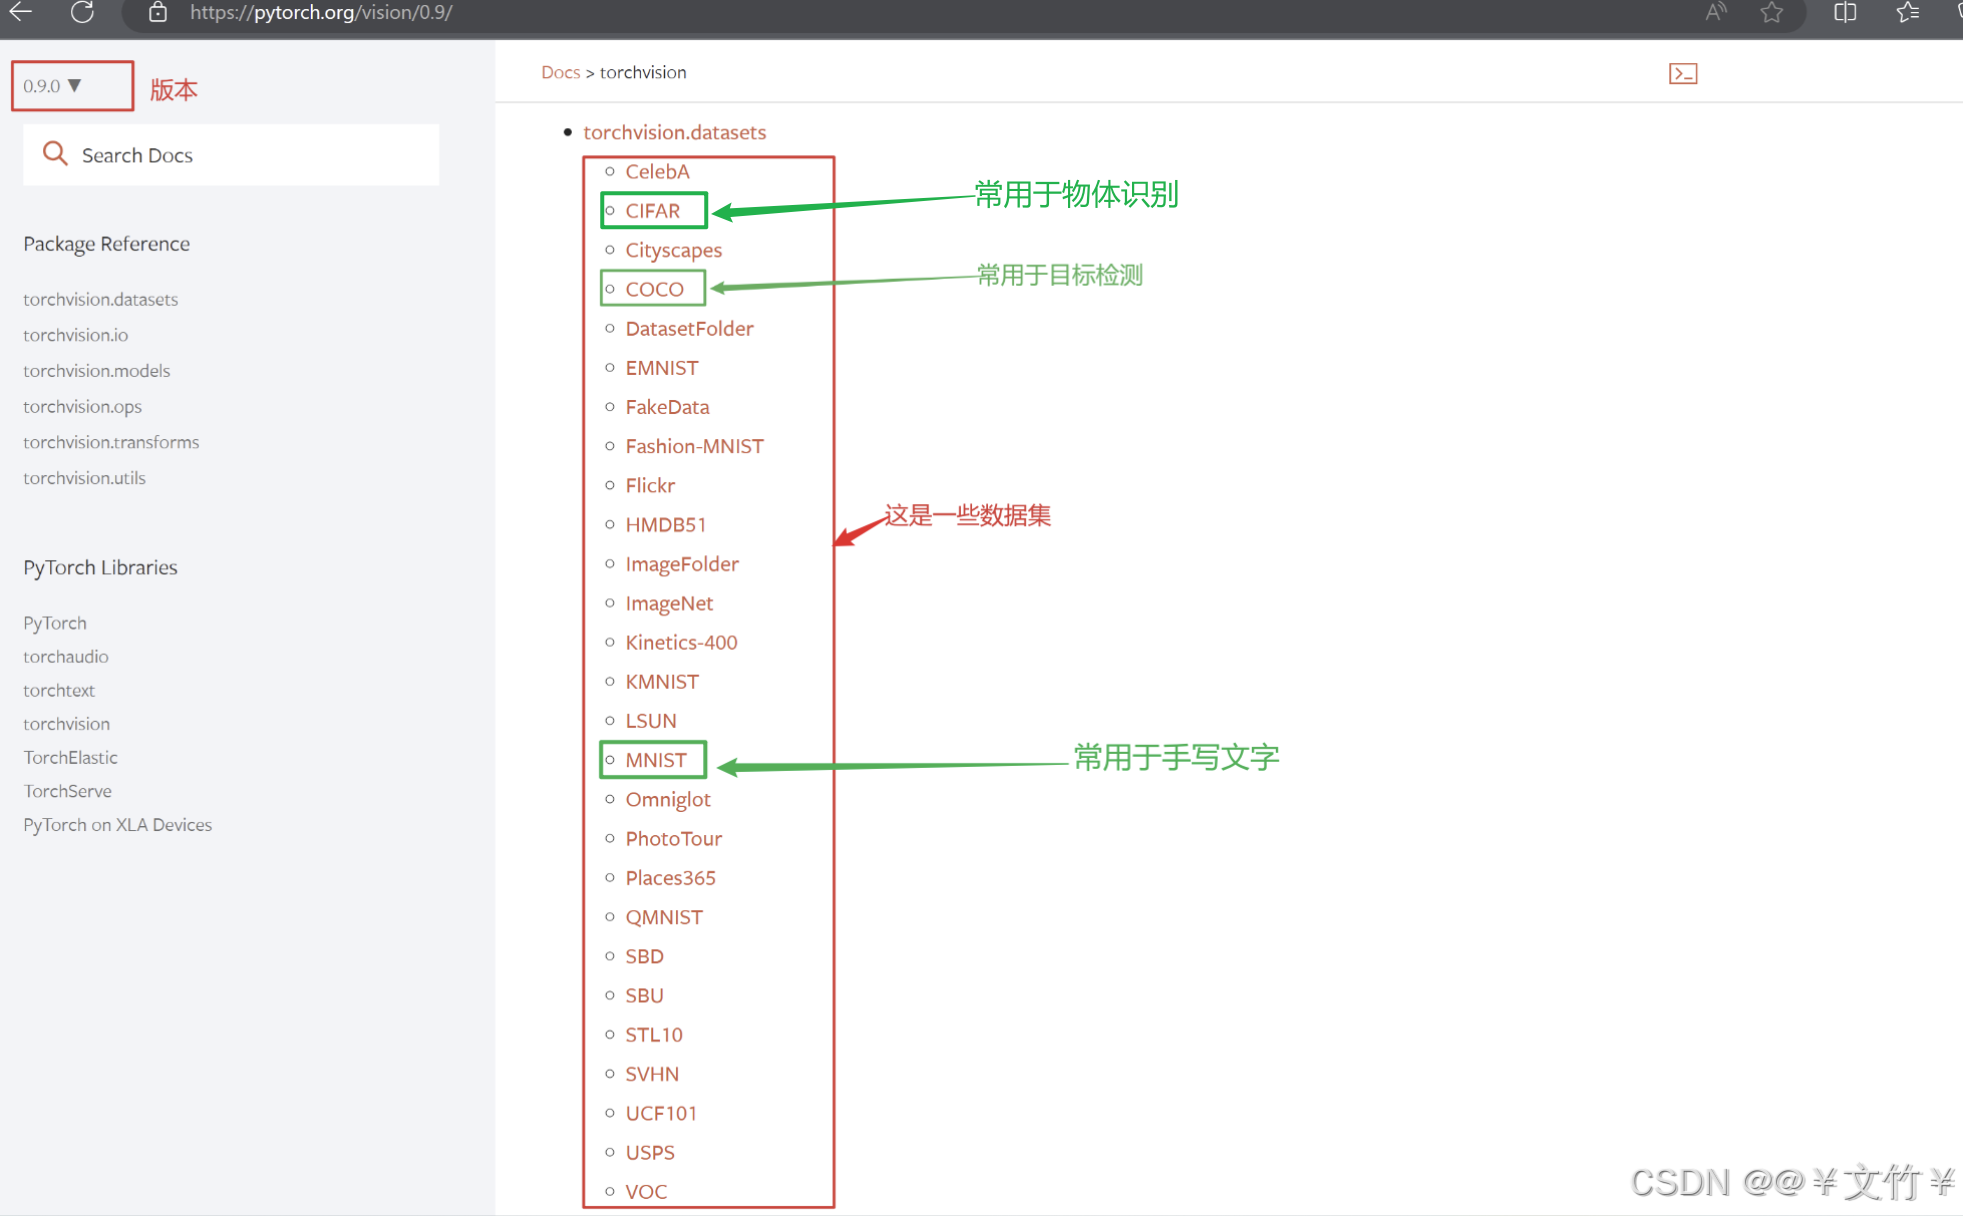This screenshot has width=1963, height=1216.
Task: Click the Search Docs field
Action: coord(231,155)
